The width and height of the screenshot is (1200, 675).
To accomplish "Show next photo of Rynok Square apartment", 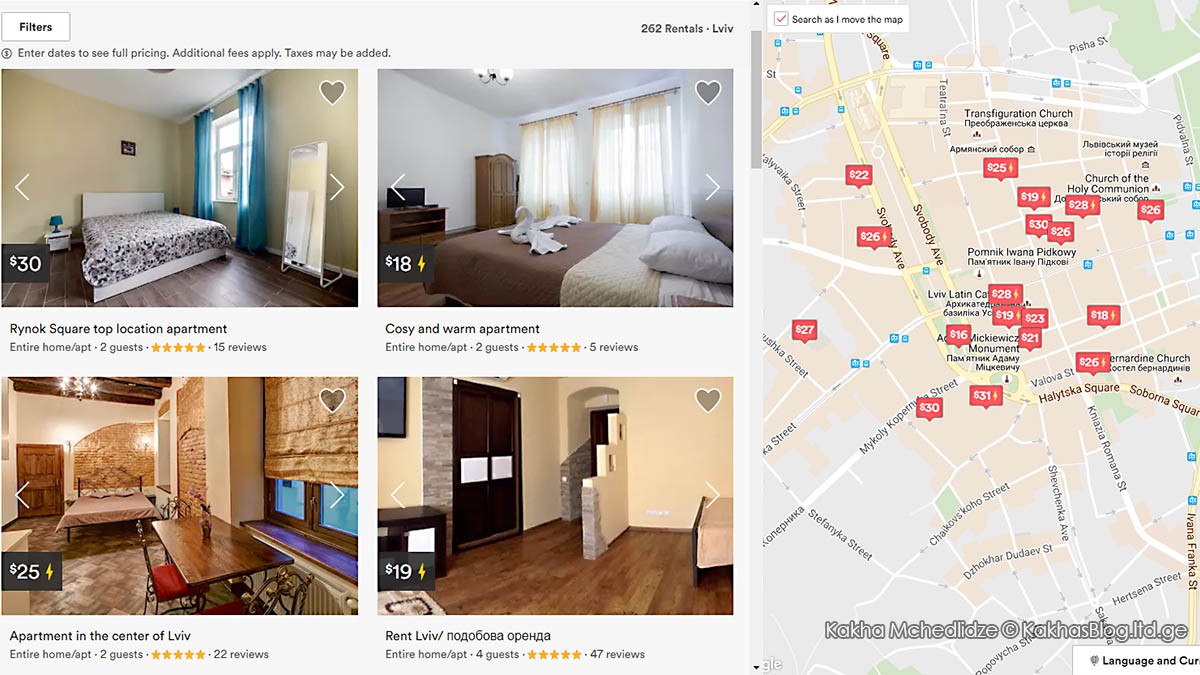I will [337, 187].
